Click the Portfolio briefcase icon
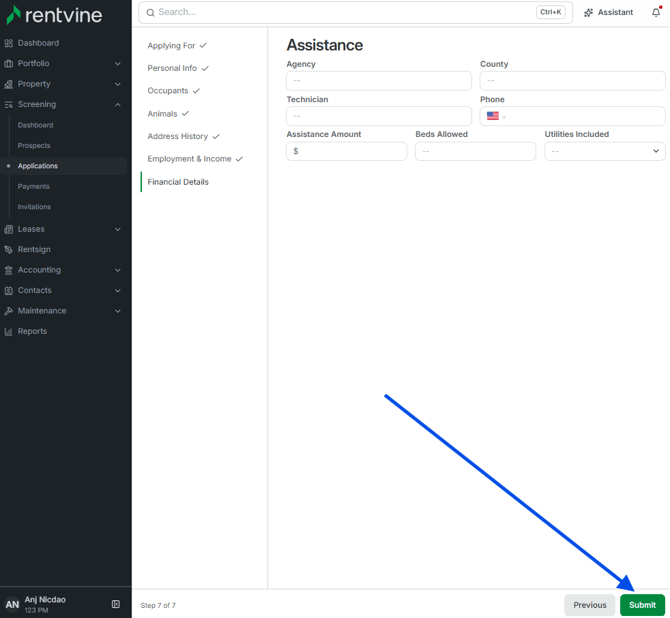 tap(9, 63)
